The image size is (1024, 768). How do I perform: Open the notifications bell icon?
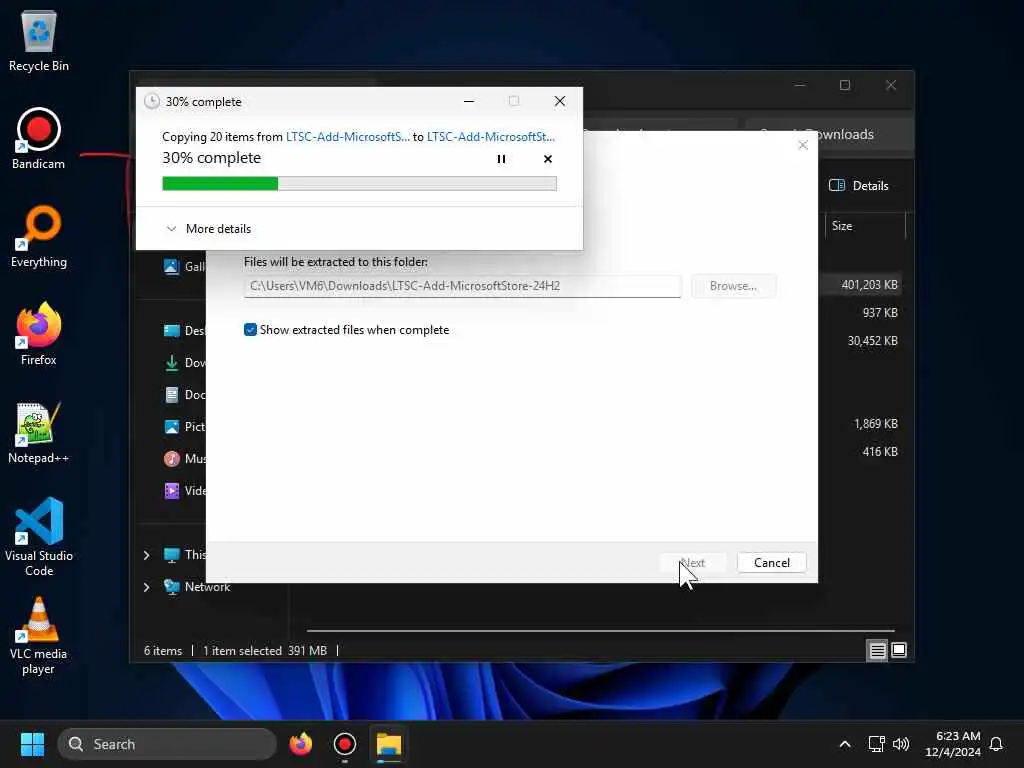point(997,744)
